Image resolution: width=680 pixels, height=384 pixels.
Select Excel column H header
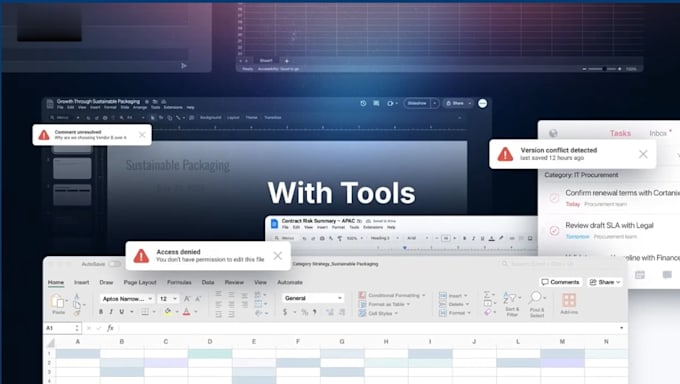(x=386, y=341)
